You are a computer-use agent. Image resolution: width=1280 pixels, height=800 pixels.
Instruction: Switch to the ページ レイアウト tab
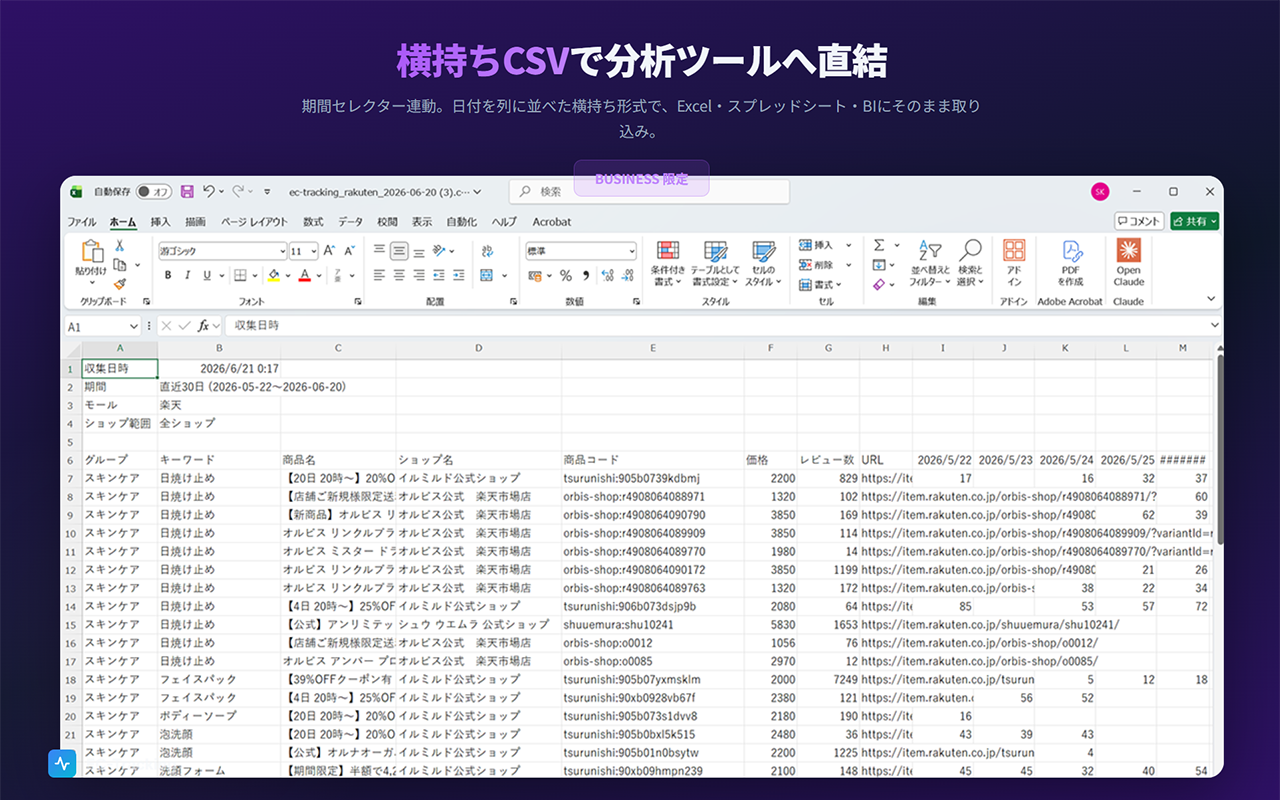[254, 222]
